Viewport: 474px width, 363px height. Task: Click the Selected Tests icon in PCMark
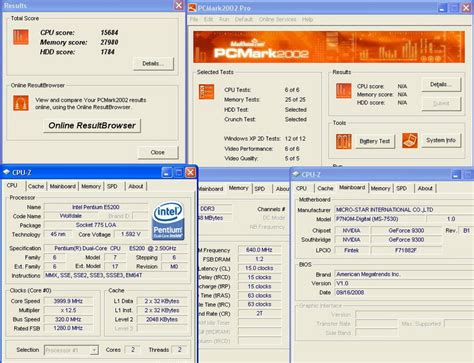(206, 92)
